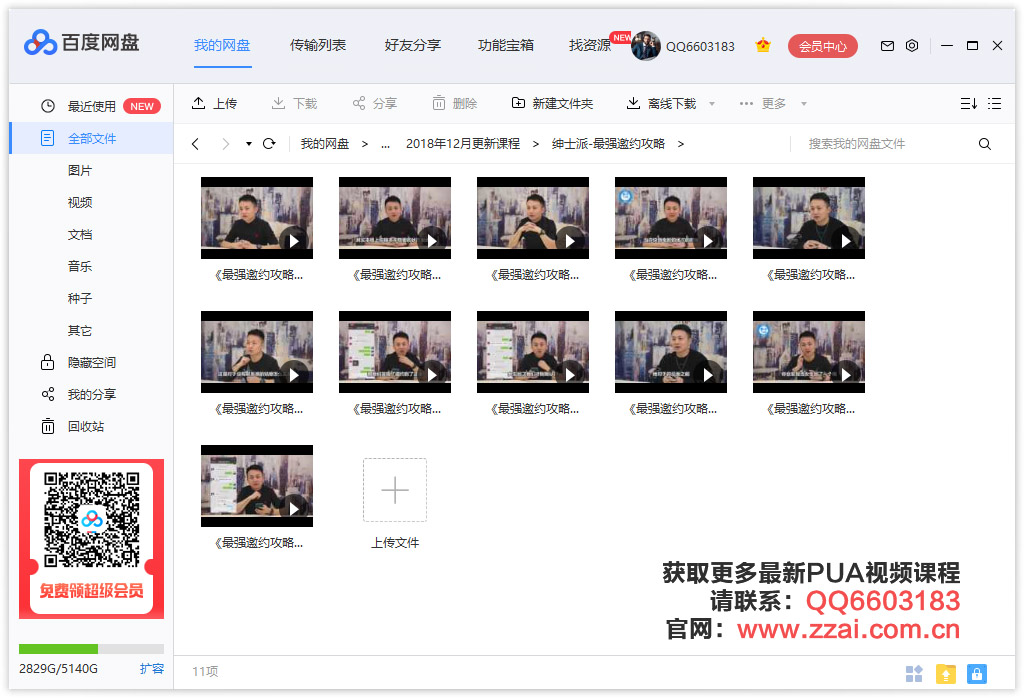Click the search magnifier icon
This screenshot has height=698, width=1024.
coord(985,144)
